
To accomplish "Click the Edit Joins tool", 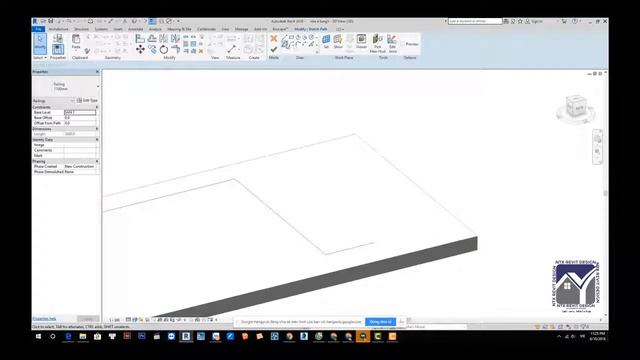I will pos(392,43).
